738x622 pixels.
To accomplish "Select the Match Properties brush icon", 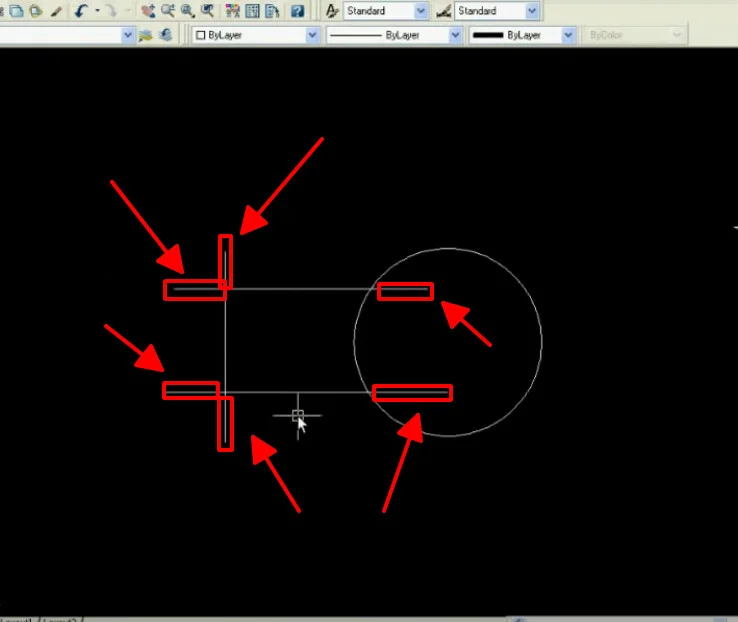I will (56, 10).
